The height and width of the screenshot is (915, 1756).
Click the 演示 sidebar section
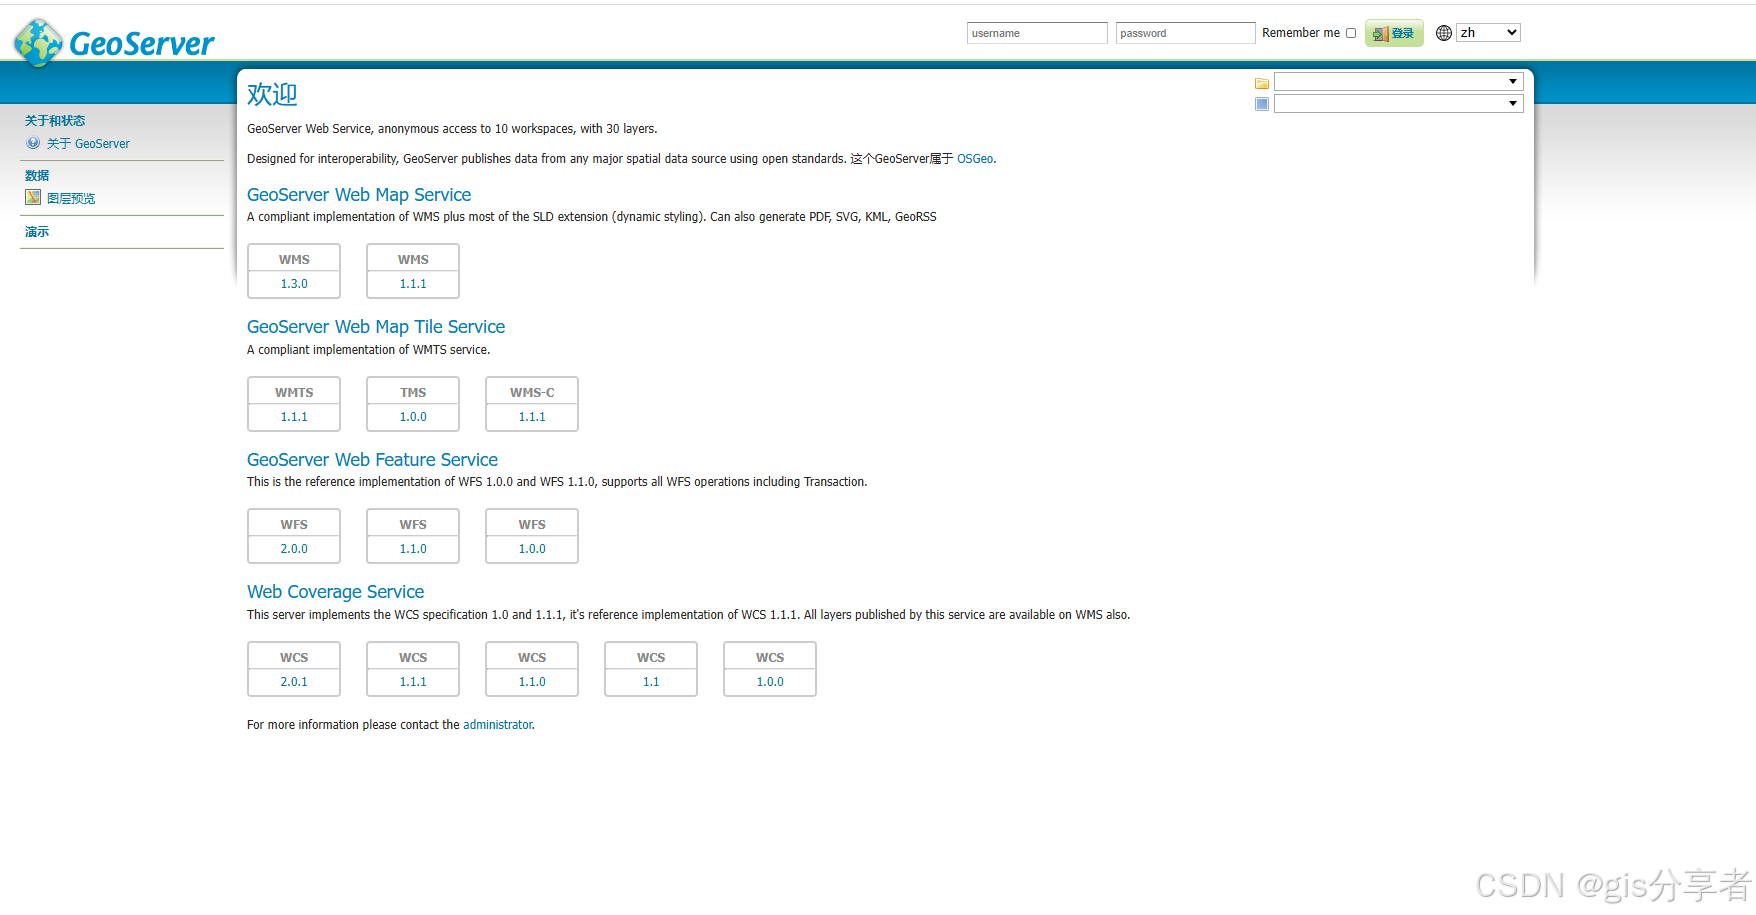pos(37,232)
